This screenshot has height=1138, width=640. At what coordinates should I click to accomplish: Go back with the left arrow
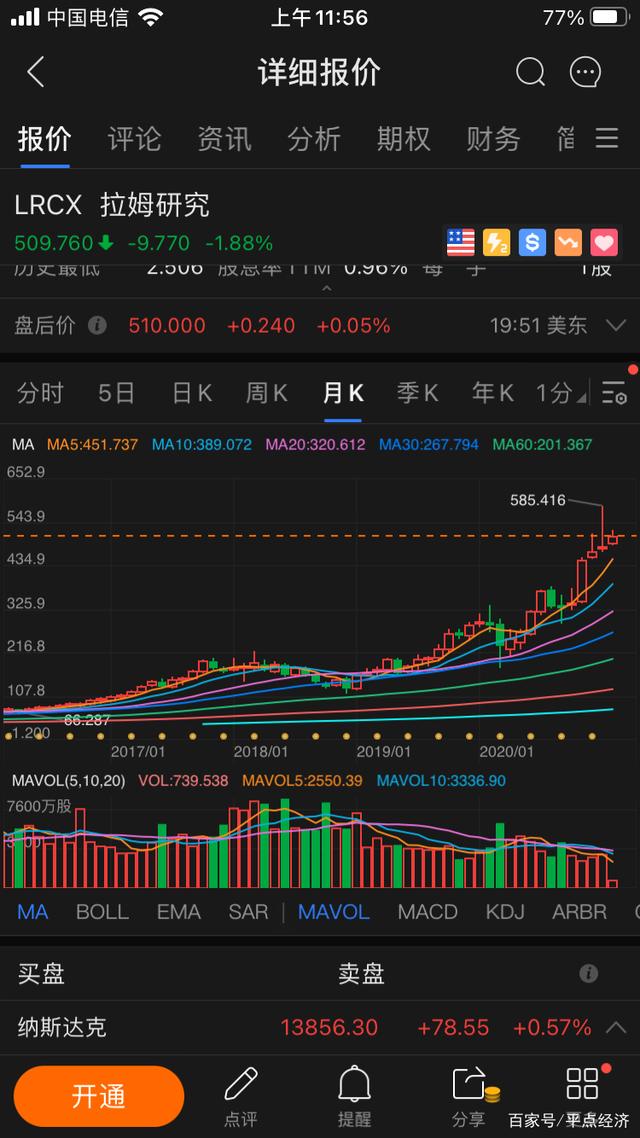[x=36, y=72]
